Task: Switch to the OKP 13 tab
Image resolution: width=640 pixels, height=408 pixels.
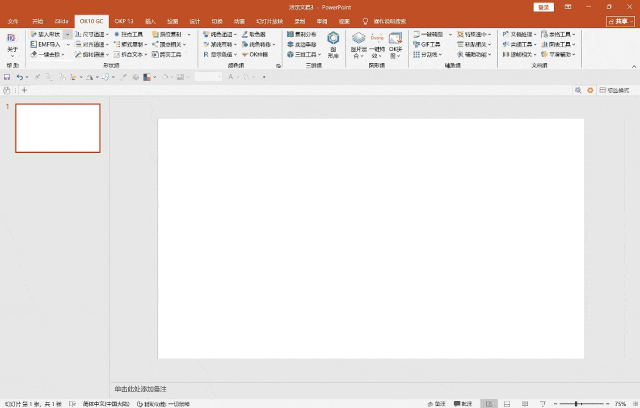Action: 124,21
